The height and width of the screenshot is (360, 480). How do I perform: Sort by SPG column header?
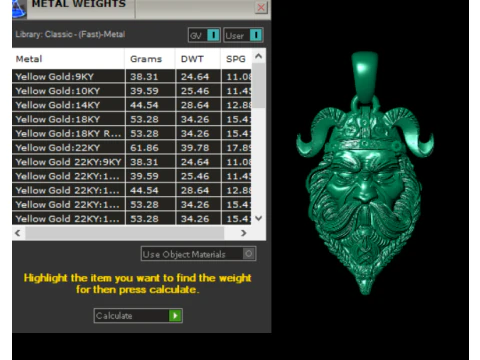click(x=236, y=59)
